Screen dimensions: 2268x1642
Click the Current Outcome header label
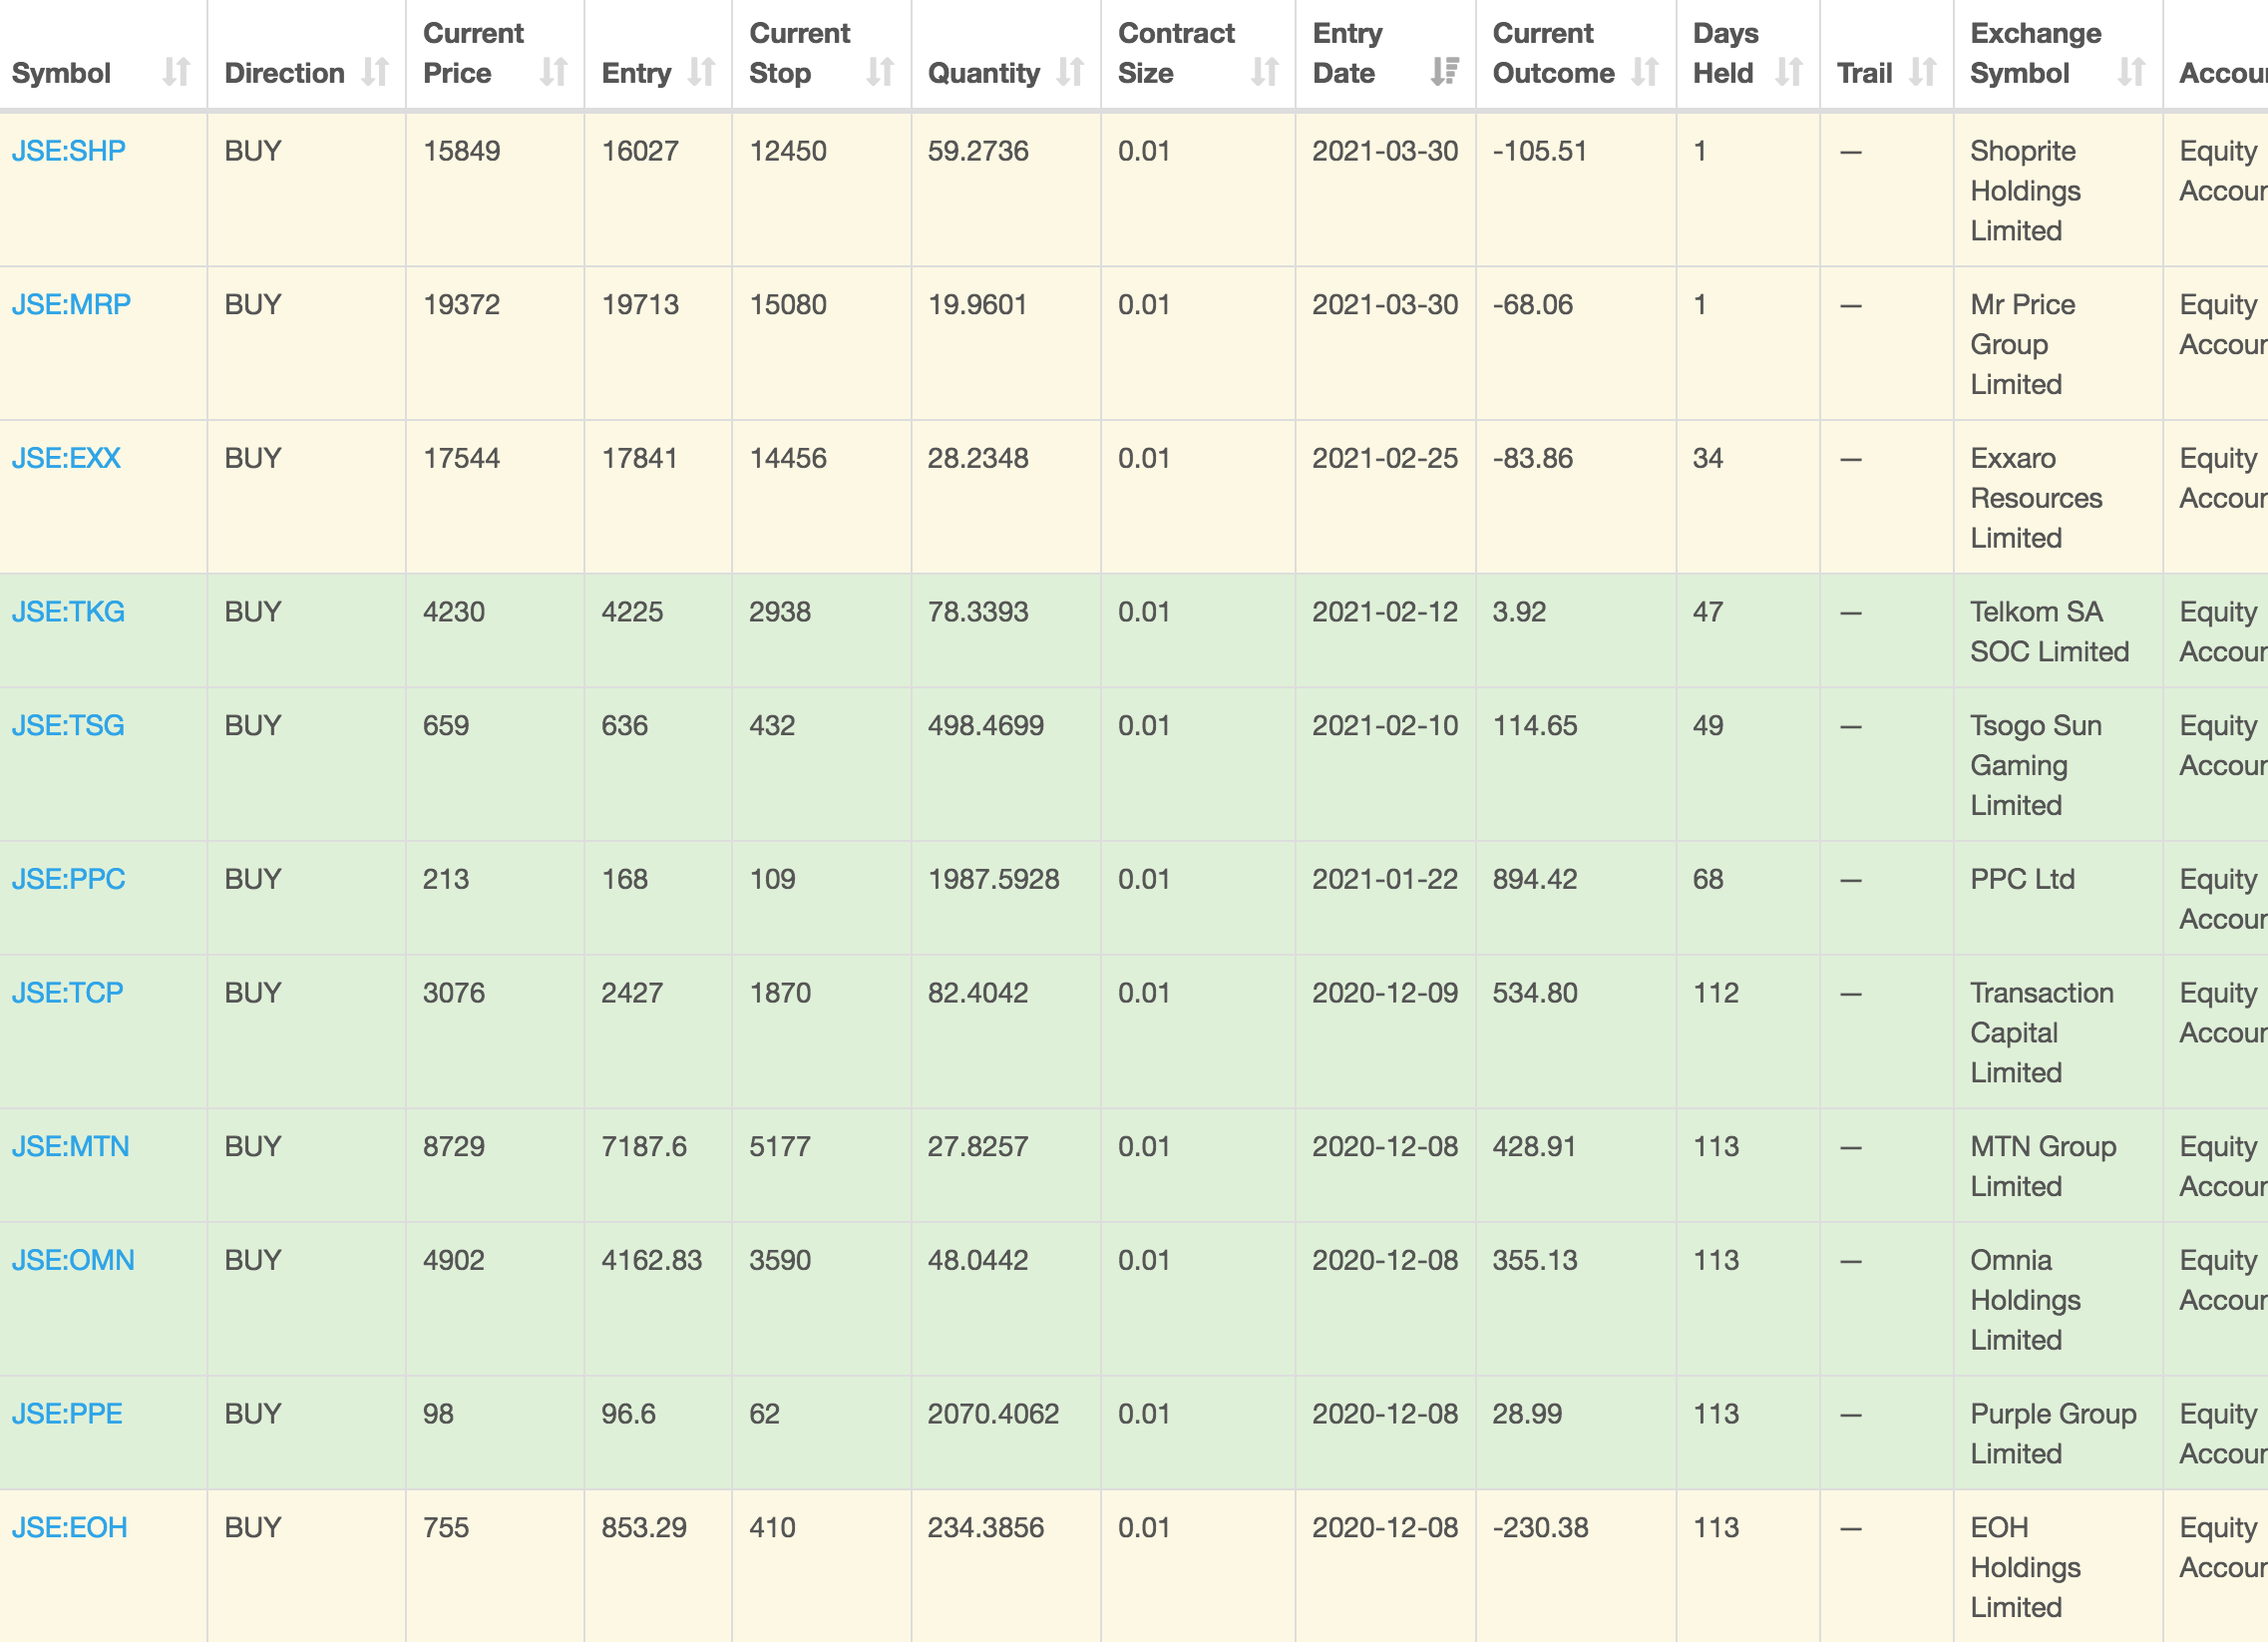(x=1553, y=53)
